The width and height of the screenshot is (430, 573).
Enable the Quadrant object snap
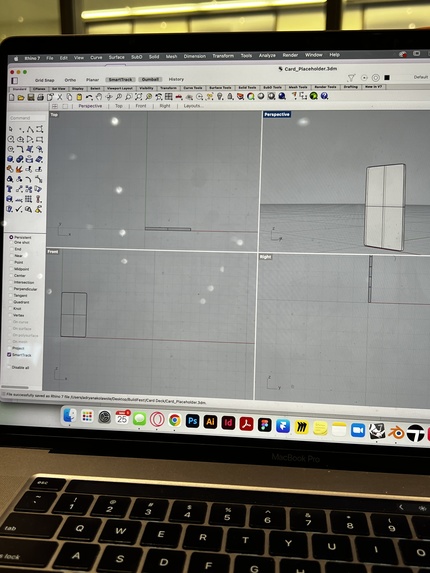11,302
